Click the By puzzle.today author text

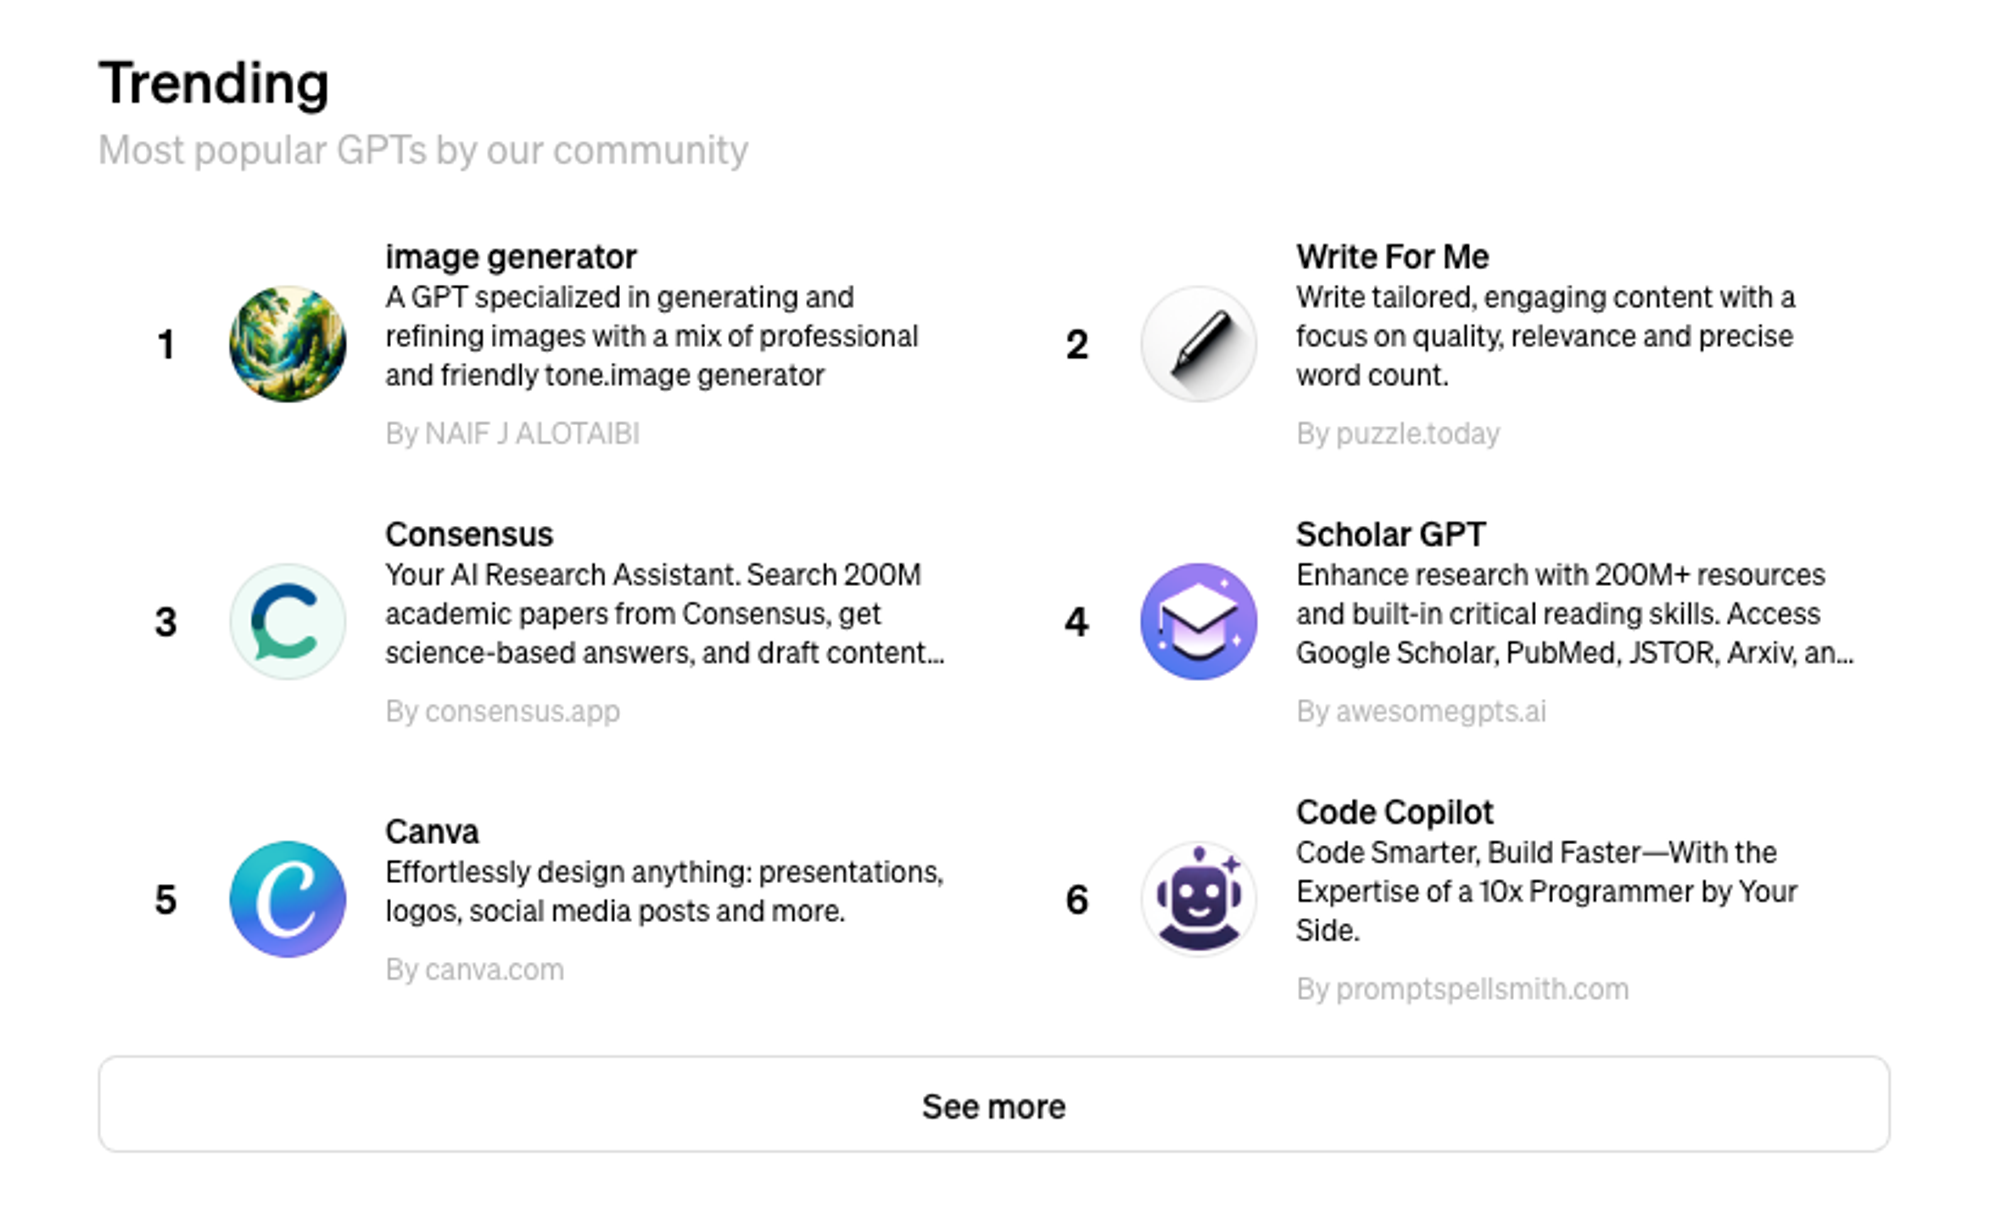click(x=1398, y=433)
